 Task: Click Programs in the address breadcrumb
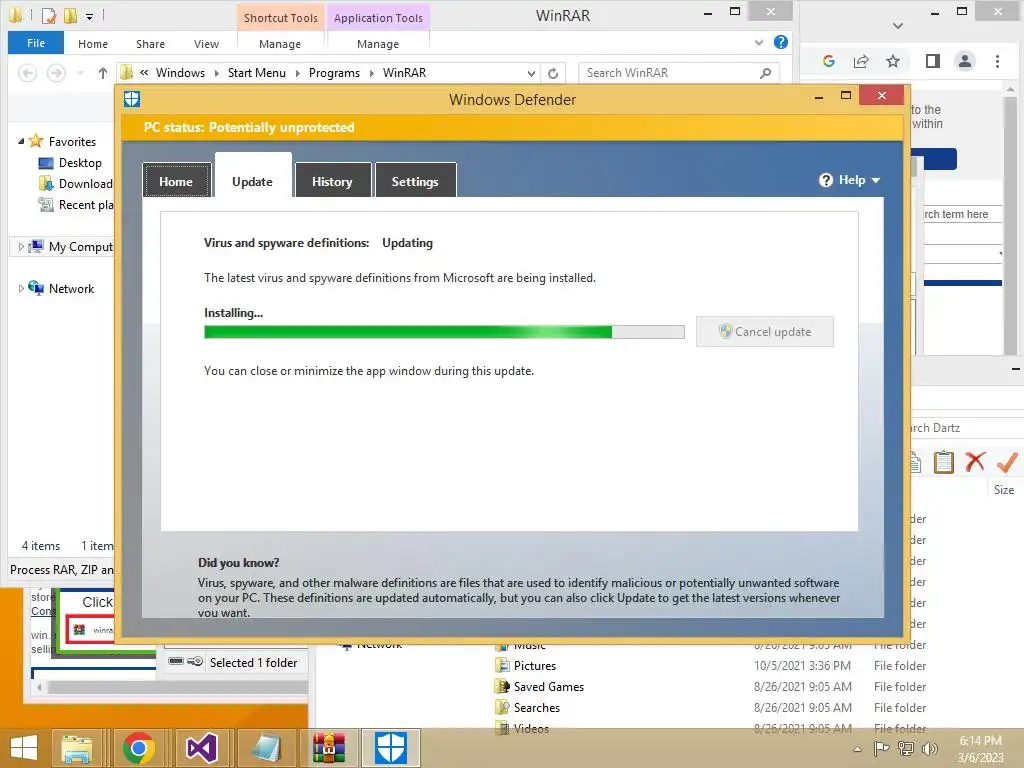point(334,72)
